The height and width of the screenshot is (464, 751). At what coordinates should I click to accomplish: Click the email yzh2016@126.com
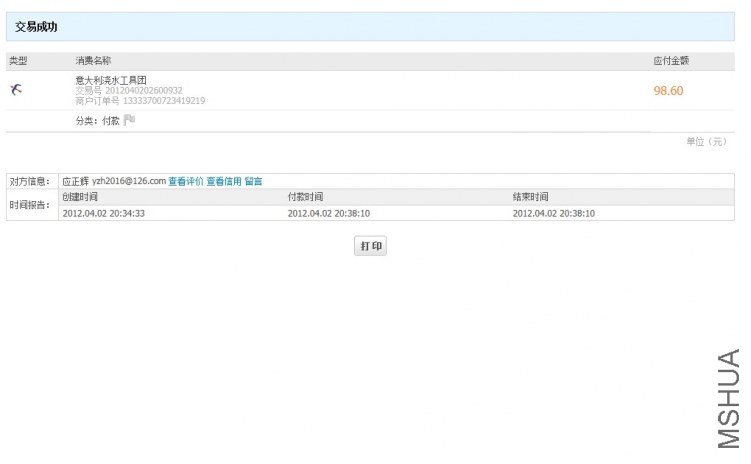(x=129, y=181)
